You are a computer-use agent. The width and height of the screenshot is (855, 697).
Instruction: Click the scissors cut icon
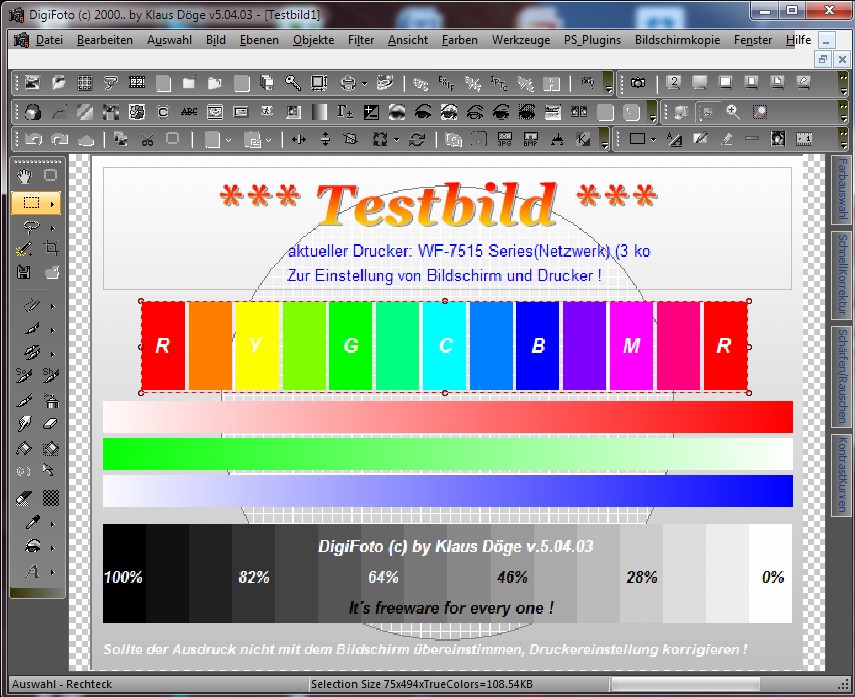click(x=147, y=140)
